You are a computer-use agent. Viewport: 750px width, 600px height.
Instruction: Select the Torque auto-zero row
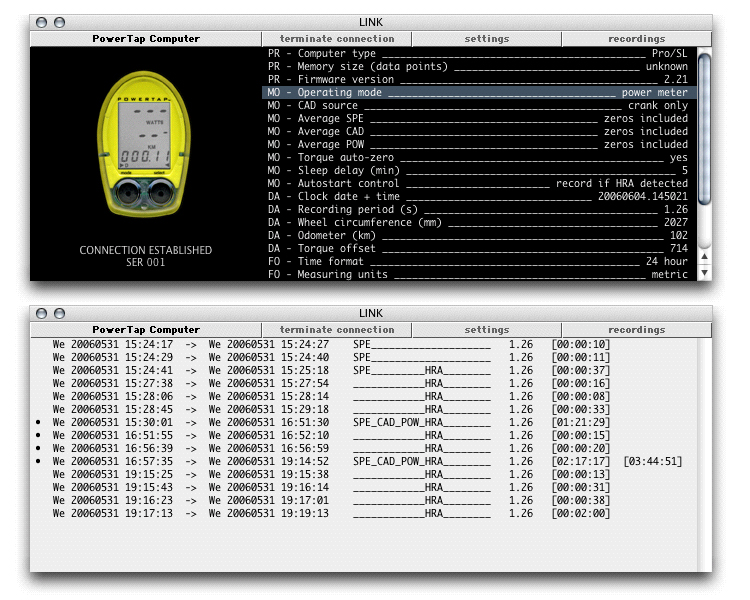pos(479,157)
